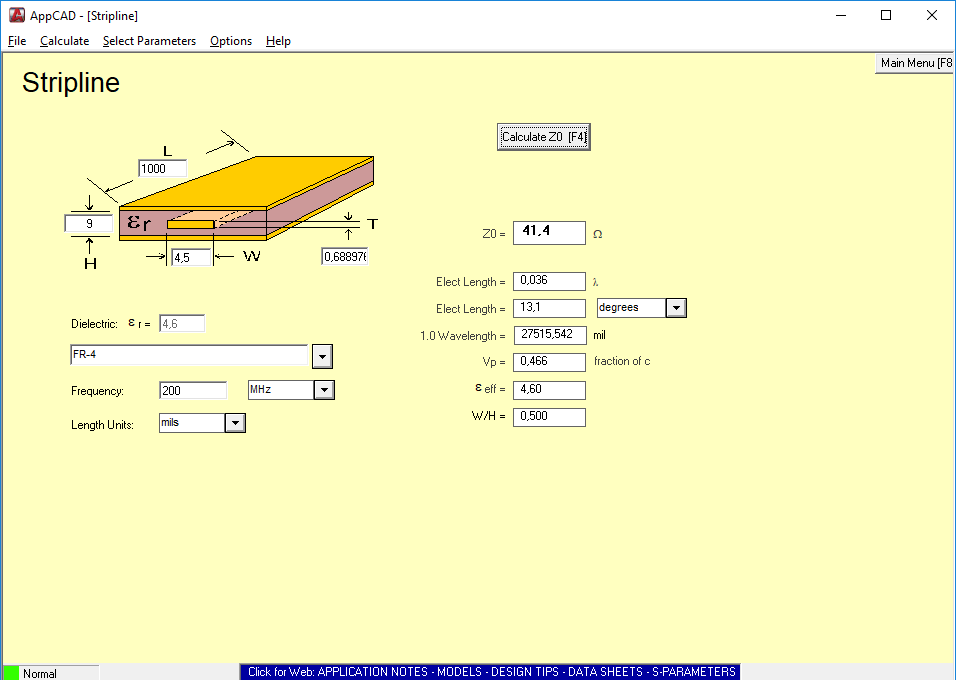Open the degrees electrical length unit dropdown
The height and width of the screenshot is (680, 956).
pos(676,308)
